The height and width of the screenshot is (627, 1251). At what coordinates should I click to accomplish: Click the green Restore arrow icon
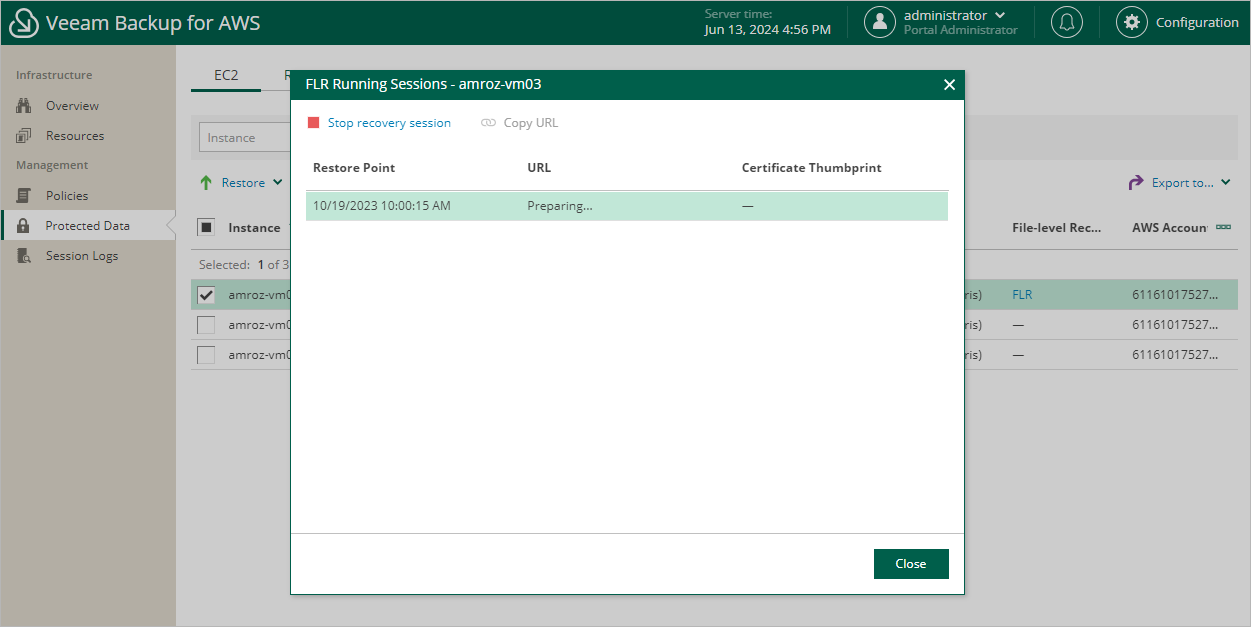[206, 183]
